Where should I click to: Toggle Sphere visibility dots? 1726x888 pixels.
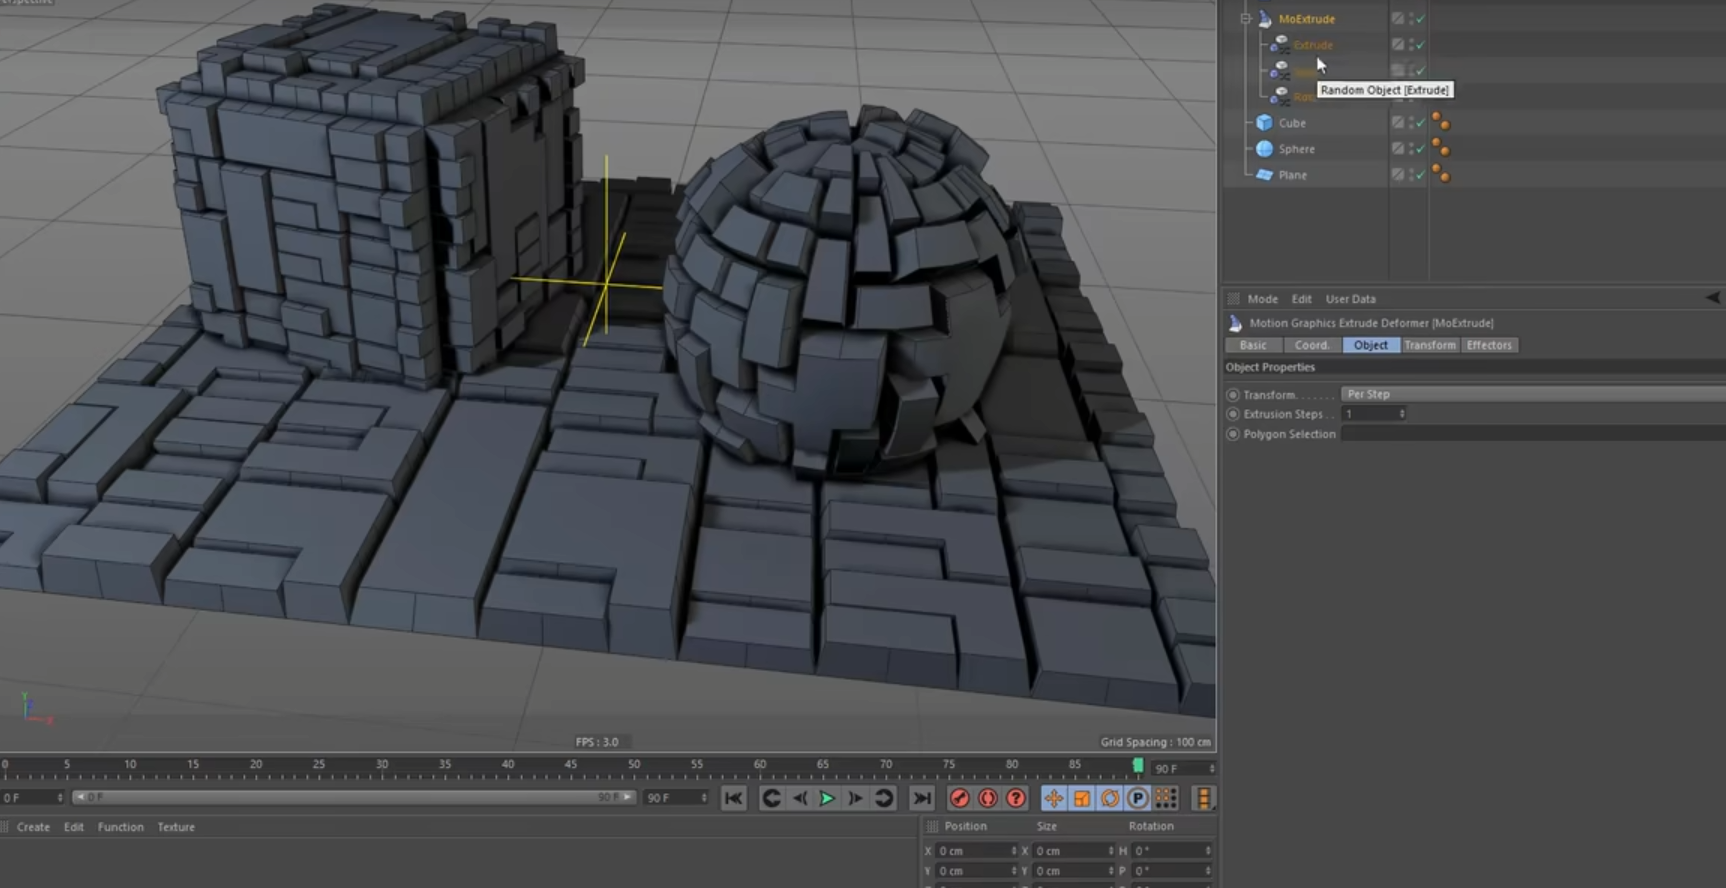click(x=1410, y=149)
